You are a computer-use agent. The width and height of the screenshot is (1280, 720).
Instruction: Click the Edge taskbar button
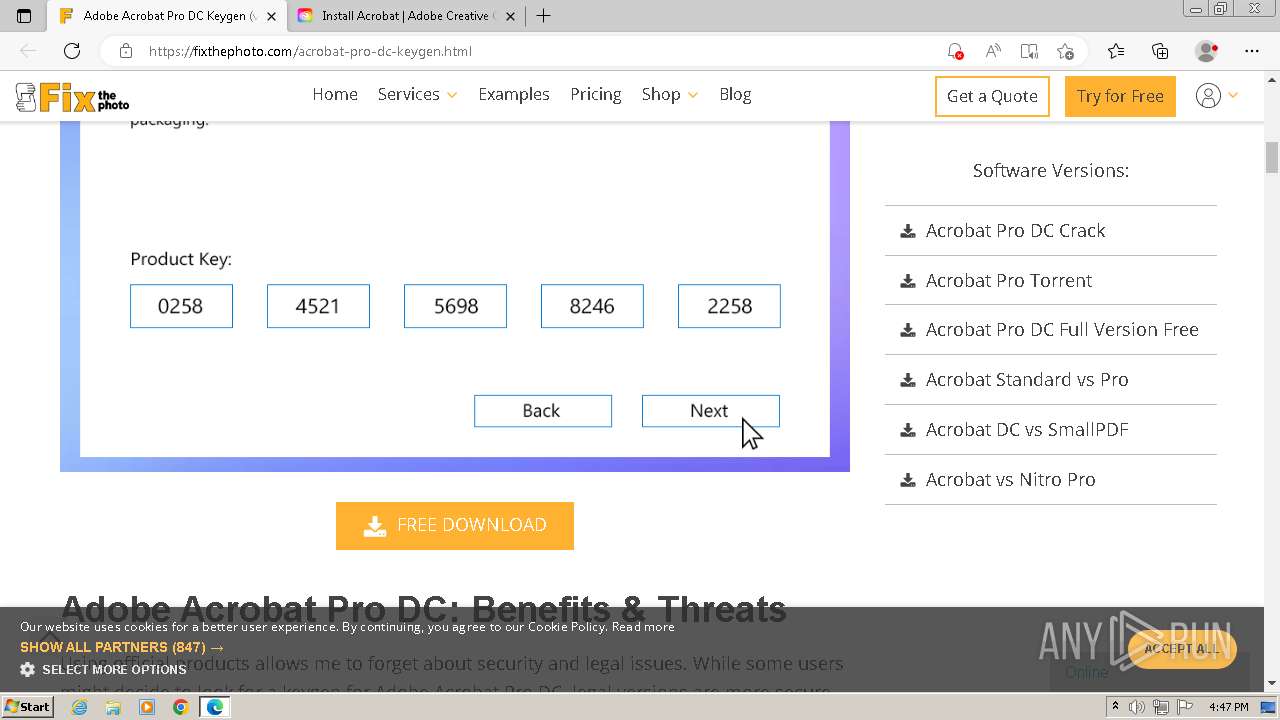pyautogui.click(x=214, y=707)
